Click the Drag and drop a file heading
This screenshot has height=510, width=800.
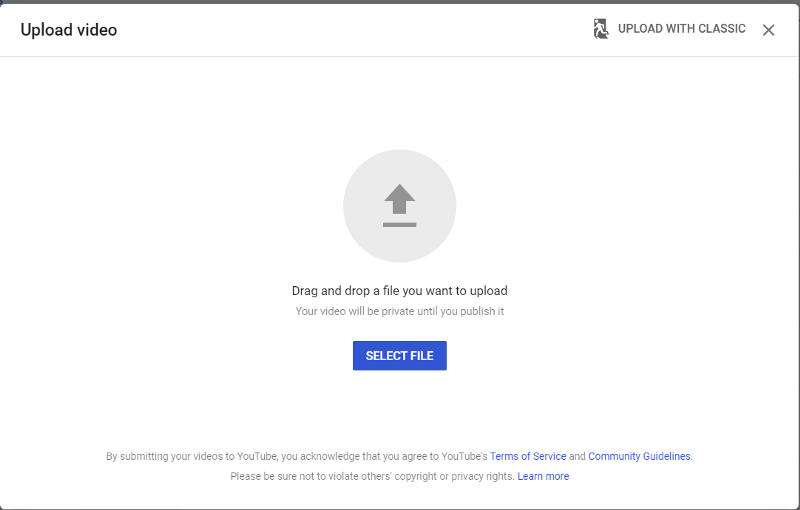[x=399, y=291]
